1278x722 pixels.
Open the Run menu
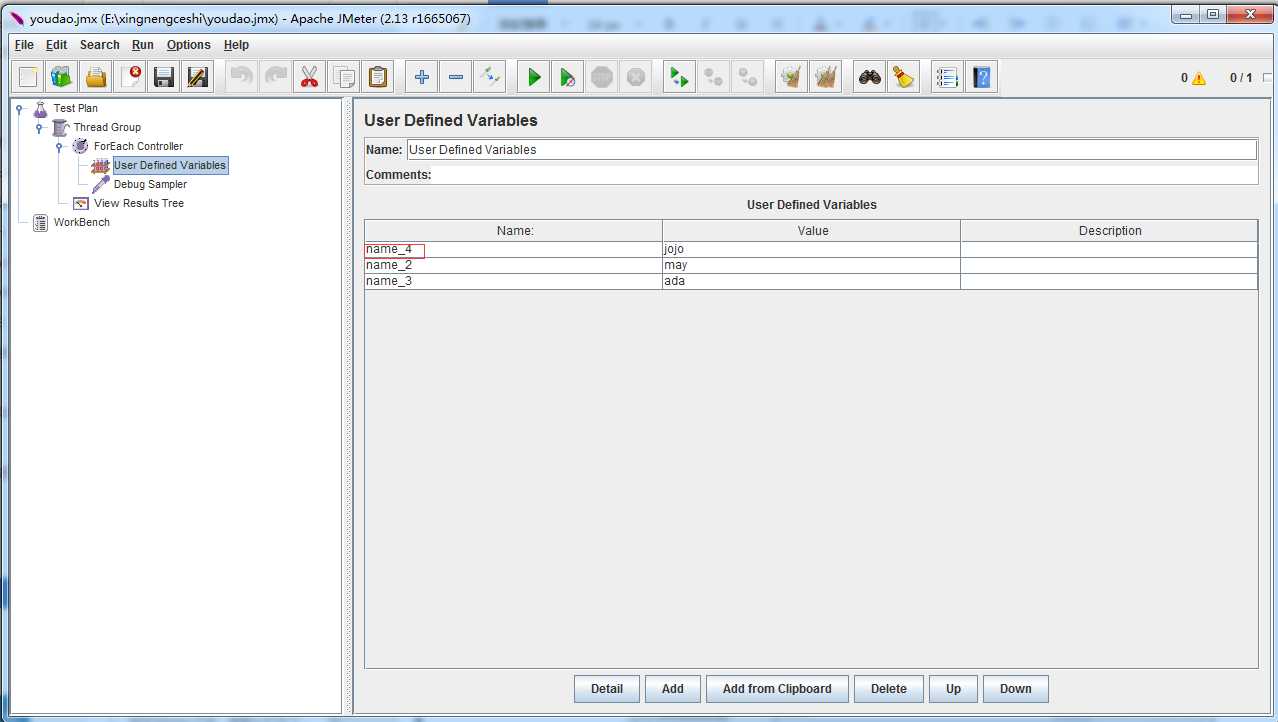point(142,45)
